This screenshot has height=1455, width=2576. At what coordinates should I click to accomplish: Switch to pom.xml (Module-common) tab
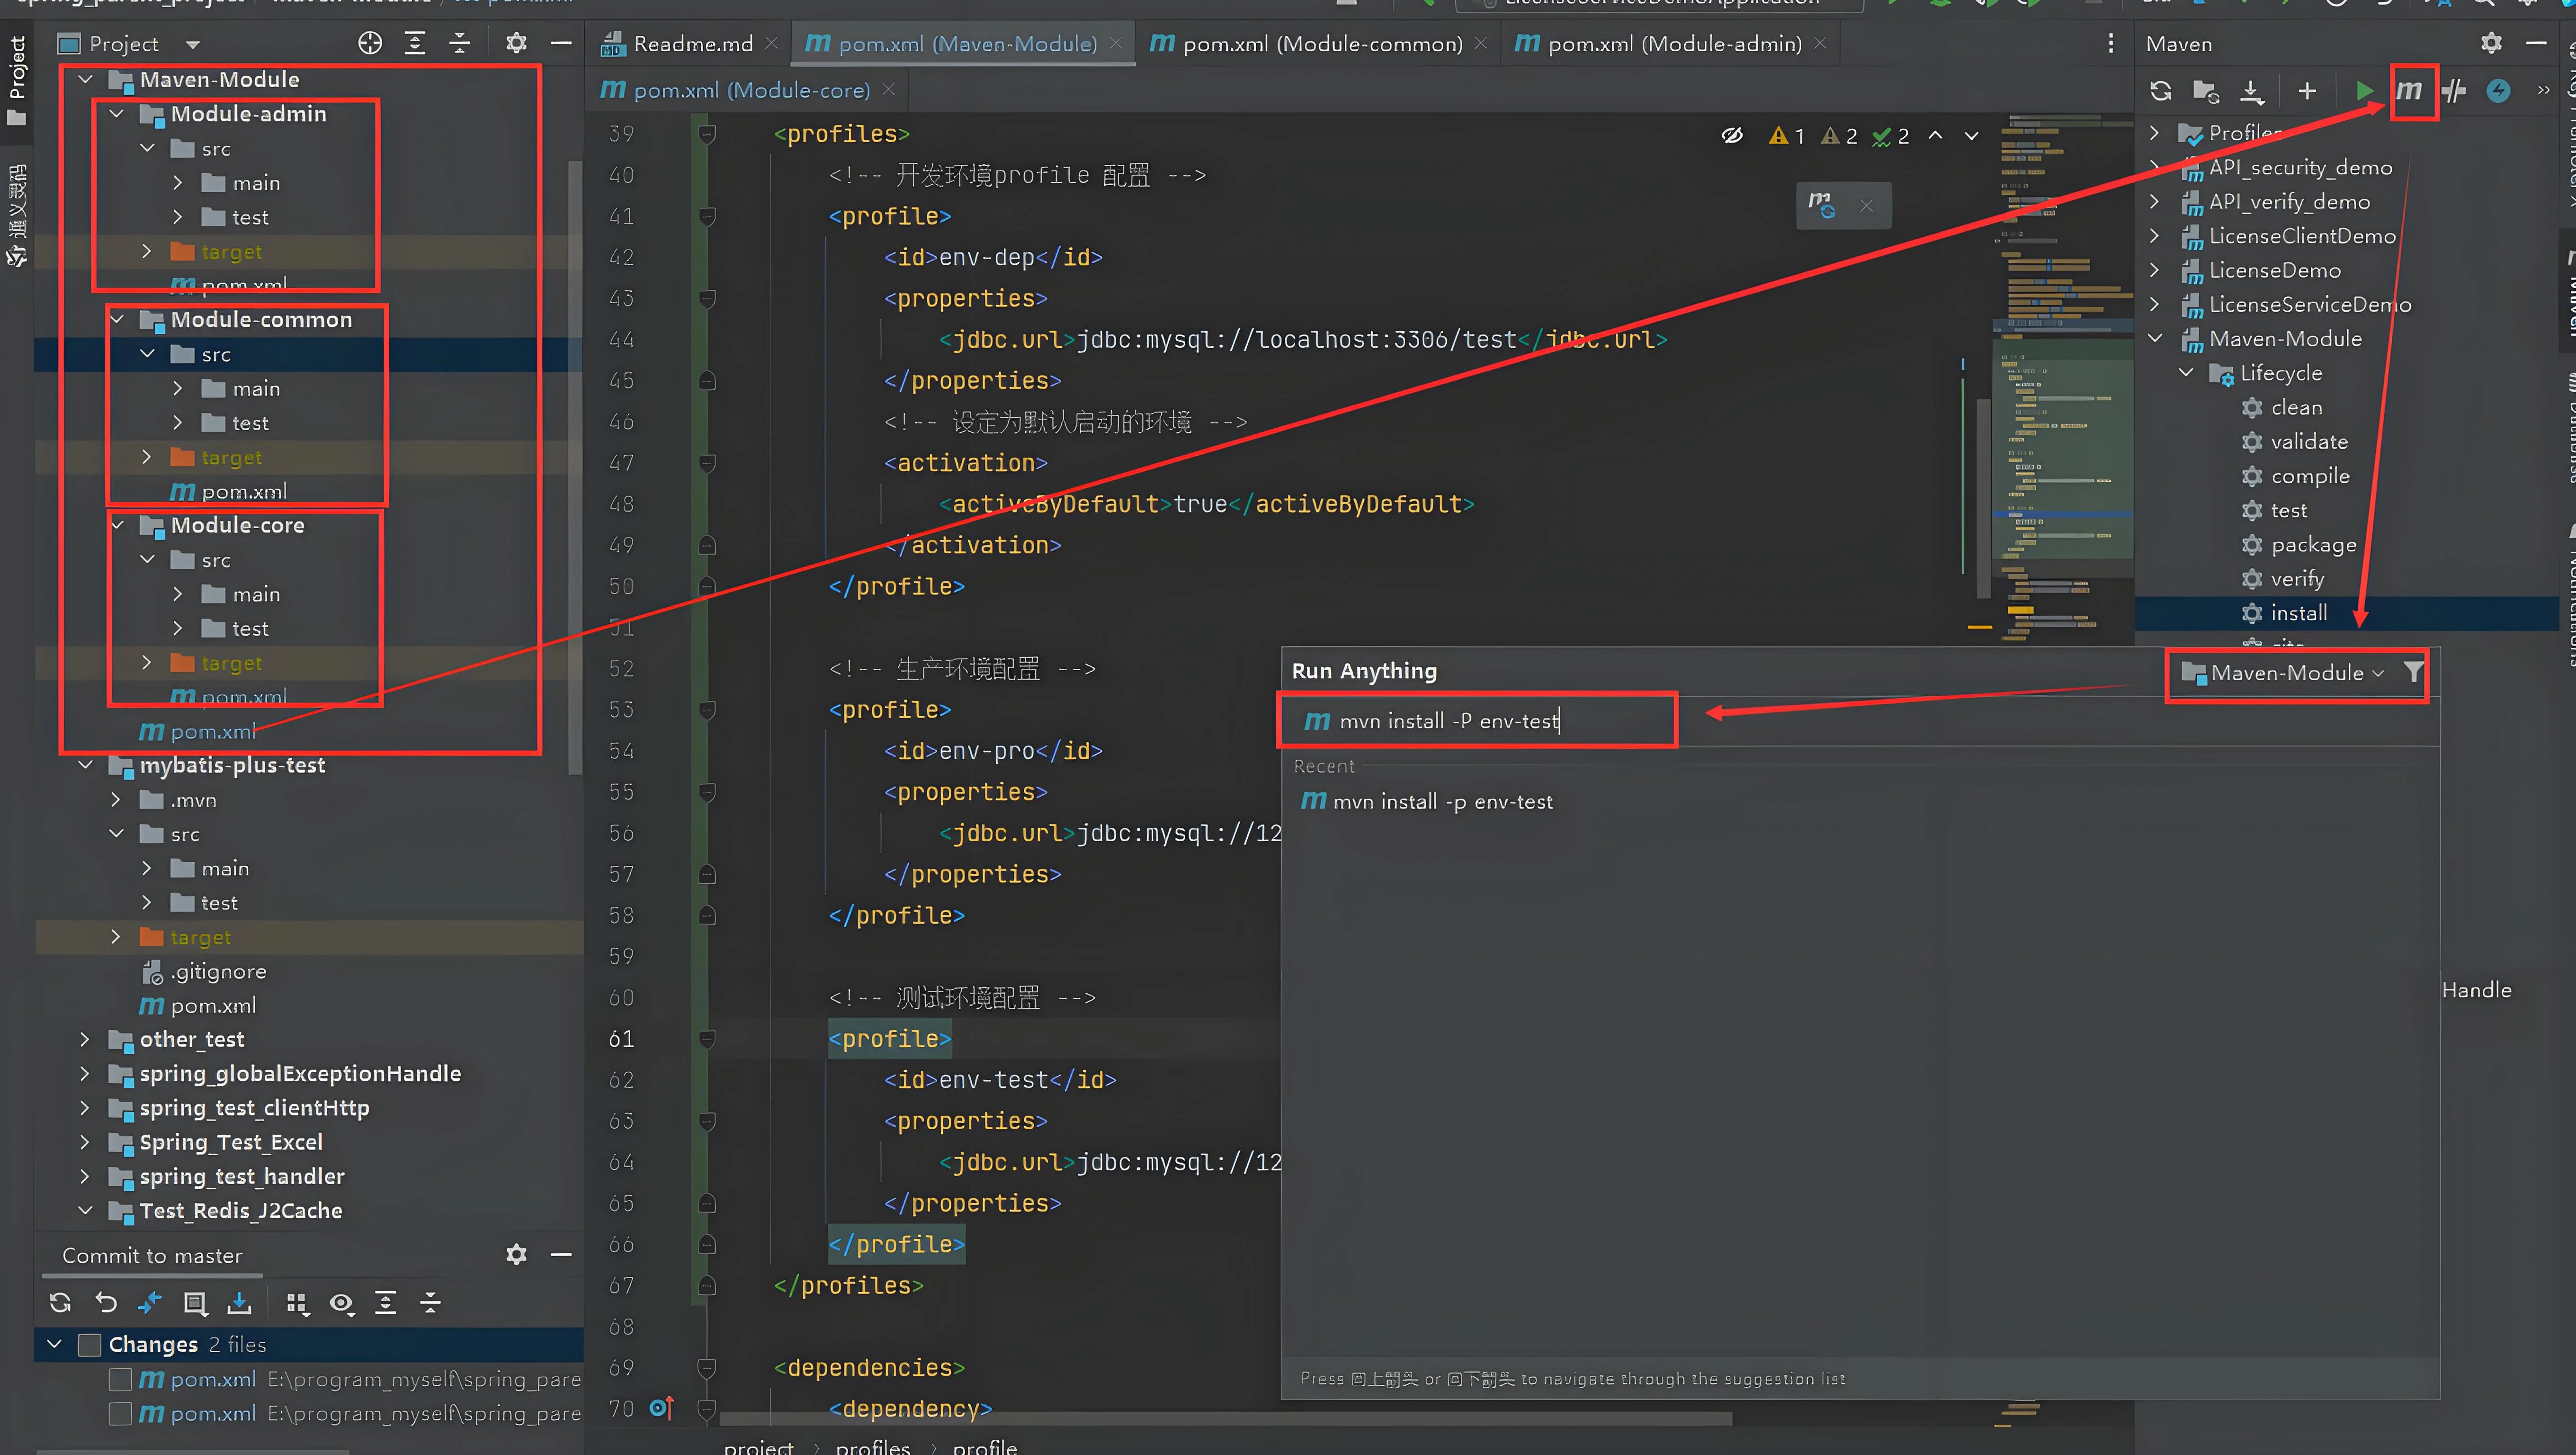click(x=1320, y=44)
